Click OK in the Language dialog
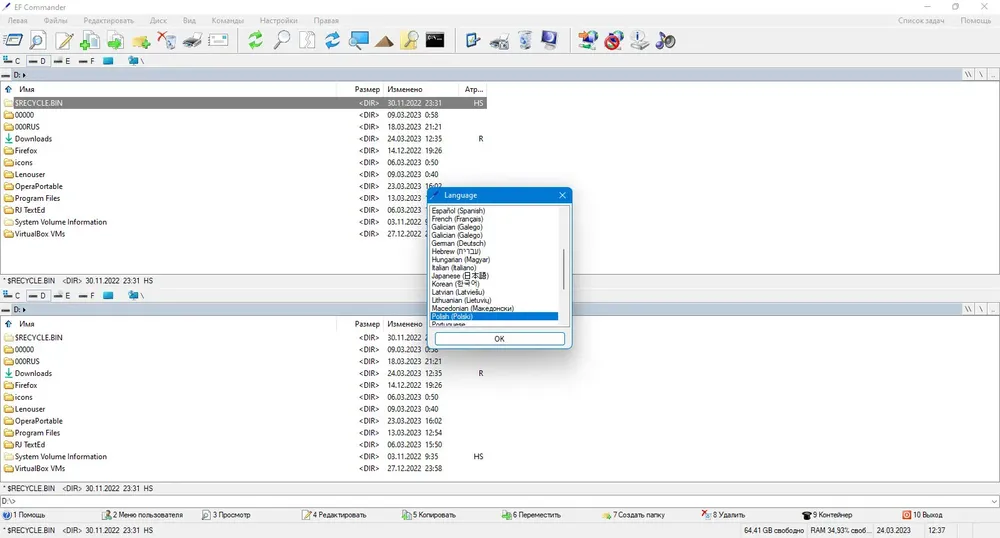 click(499, 338)
